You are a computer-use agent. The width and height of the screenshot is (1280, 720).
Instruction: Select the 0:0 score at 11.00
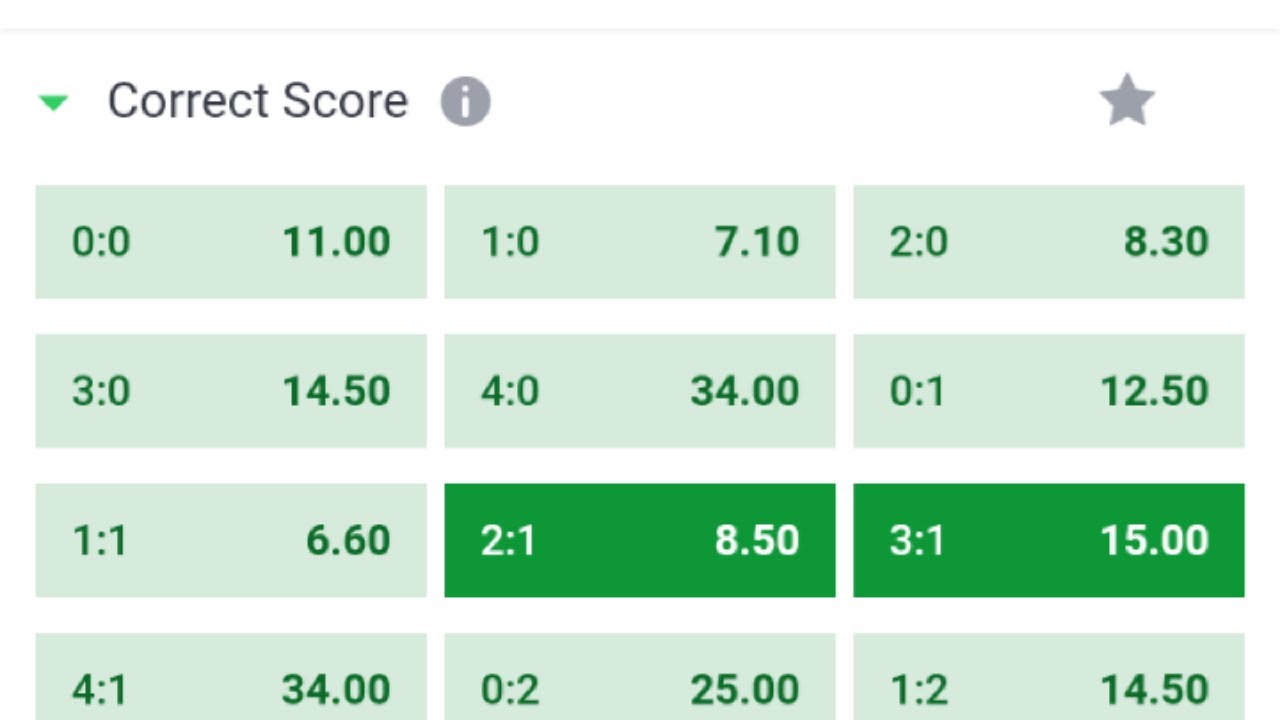click(x=231, y=242)
